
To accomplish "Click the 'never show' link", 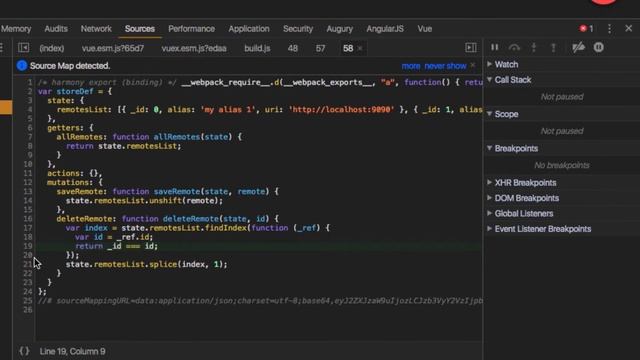I will click(445, 66).
